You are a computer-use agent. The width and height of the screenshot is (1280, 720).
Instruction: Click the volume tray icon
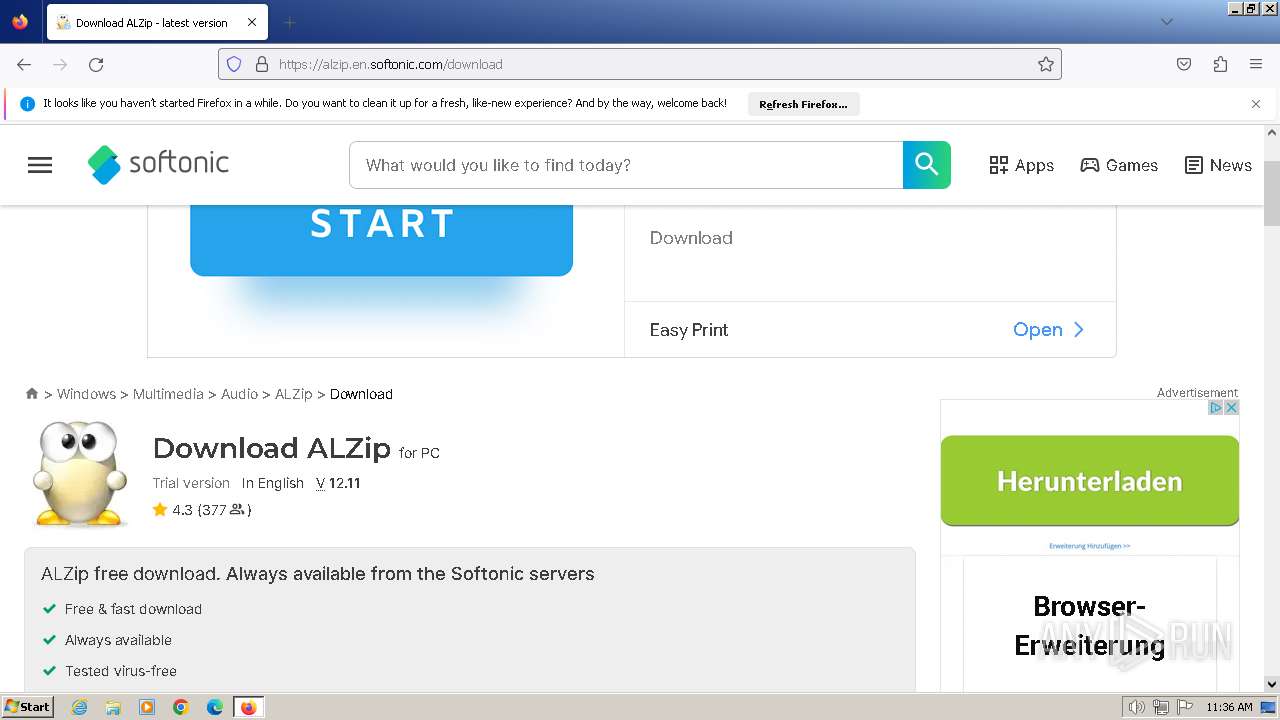coord(1136,707)
